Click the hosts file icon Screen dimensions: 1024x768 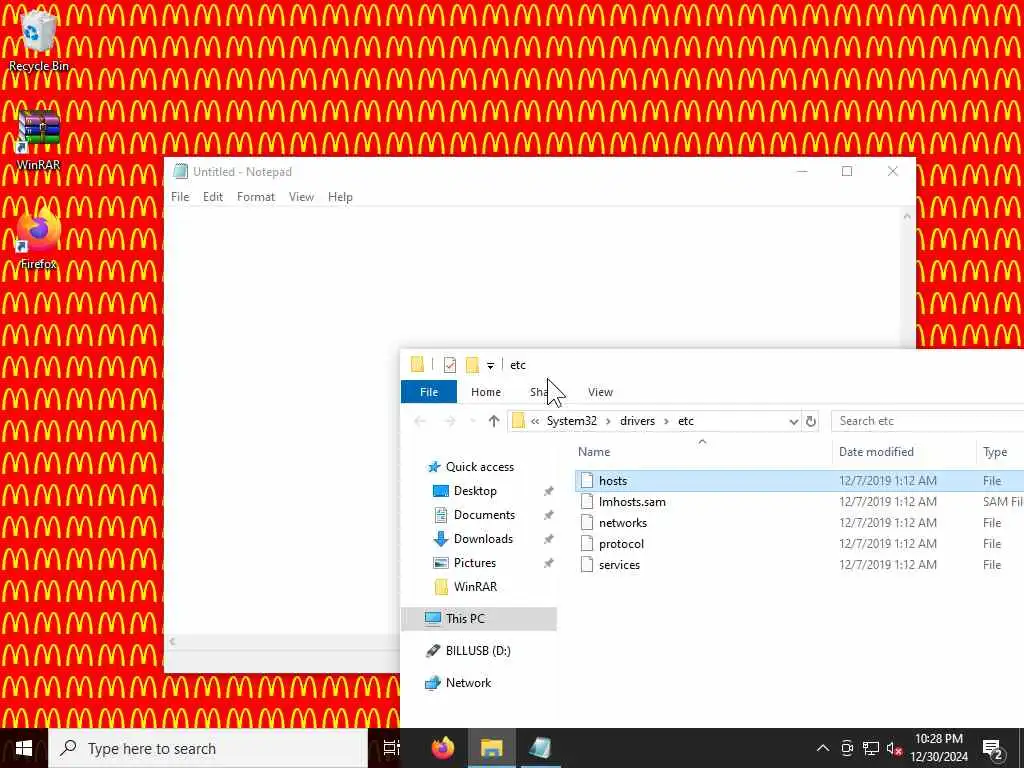click(x=587, y=481)
